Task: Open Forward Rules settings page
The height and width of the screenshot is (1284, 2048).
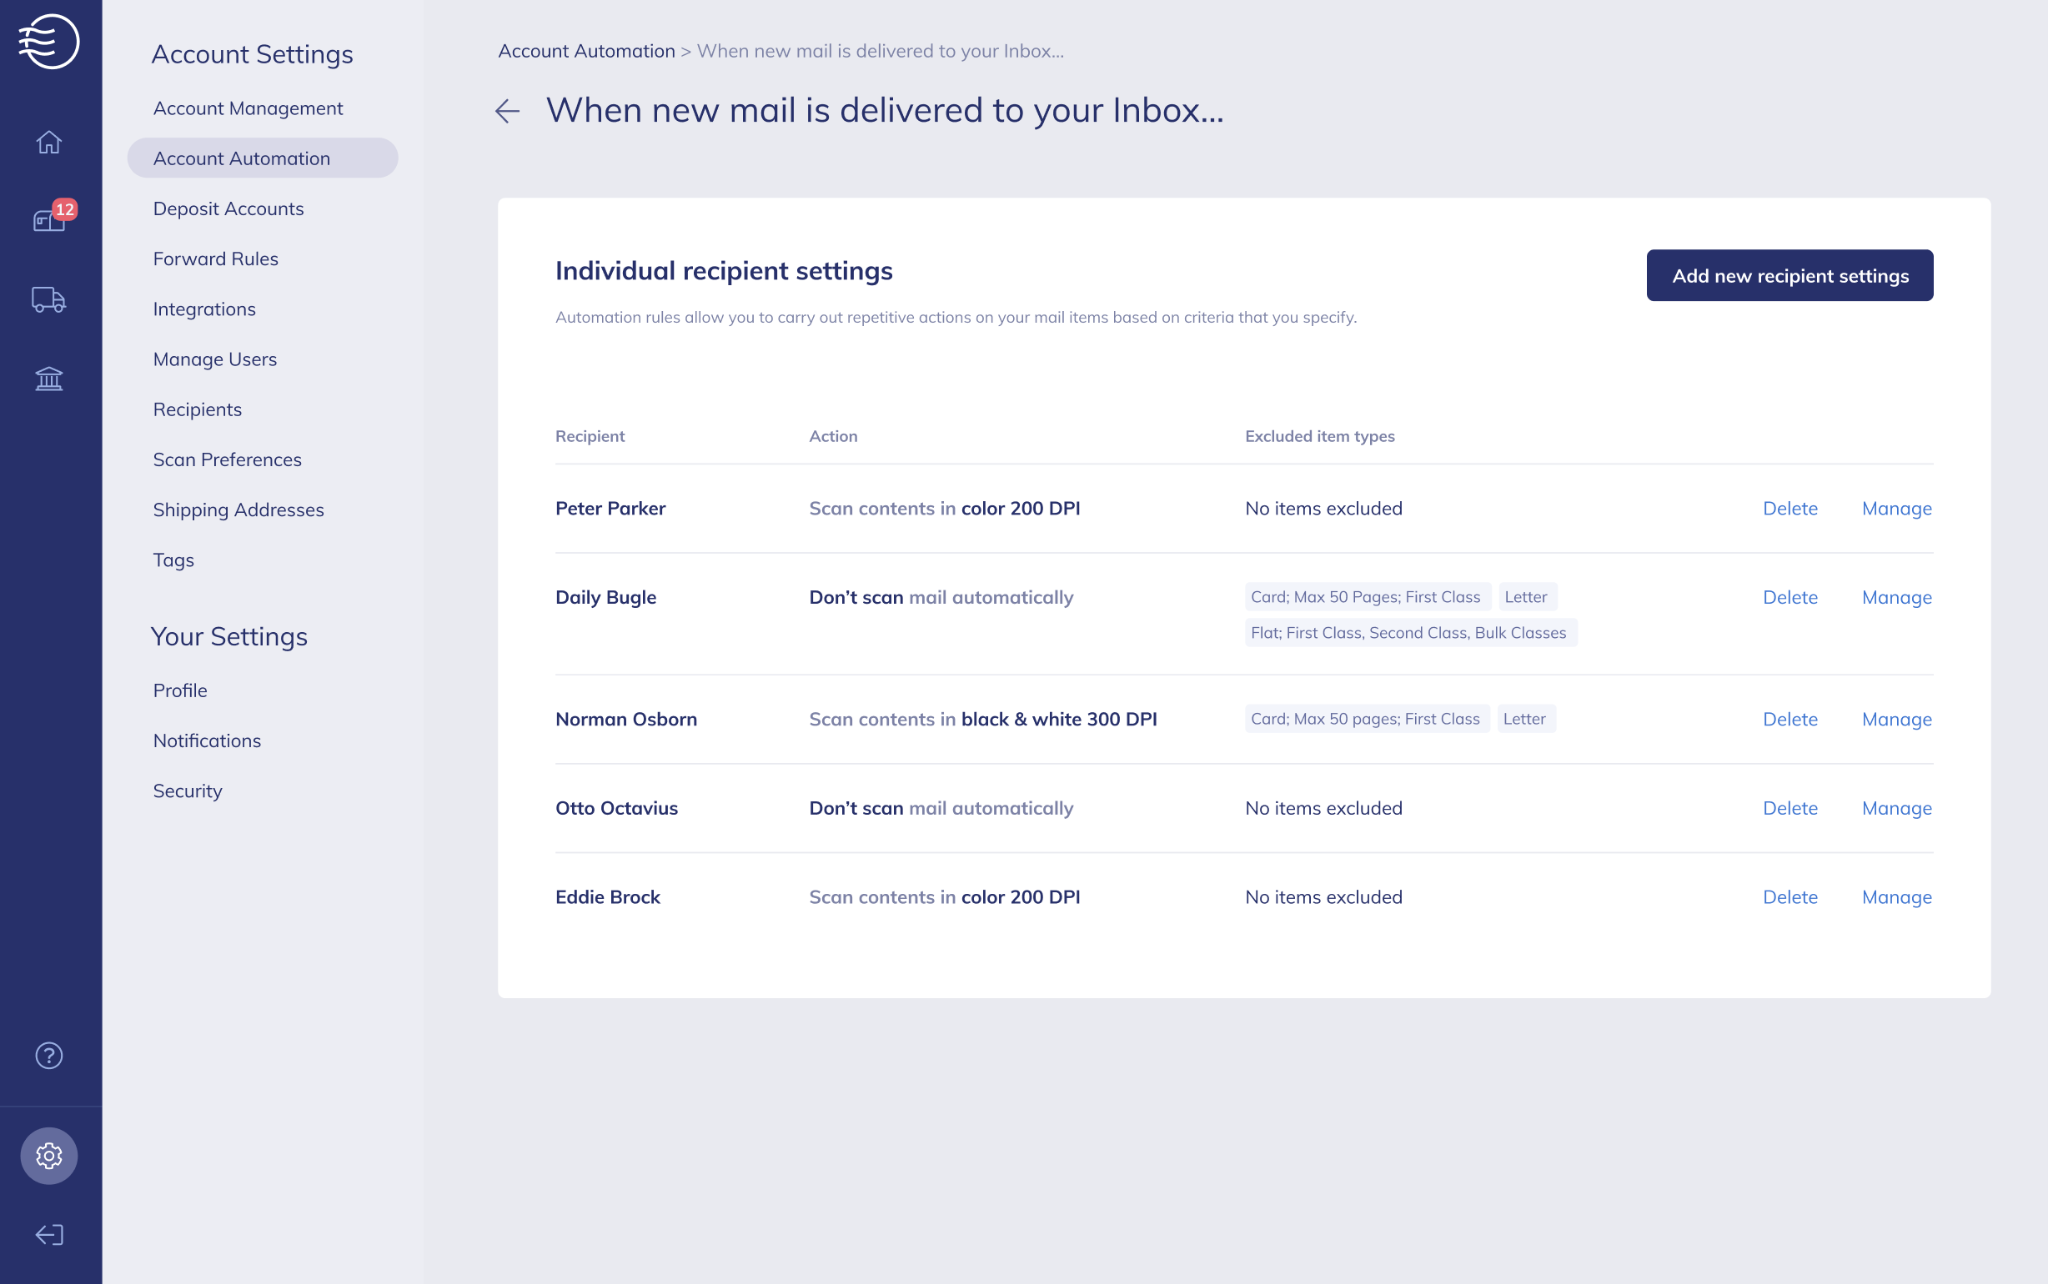Action: pos(216,259)
